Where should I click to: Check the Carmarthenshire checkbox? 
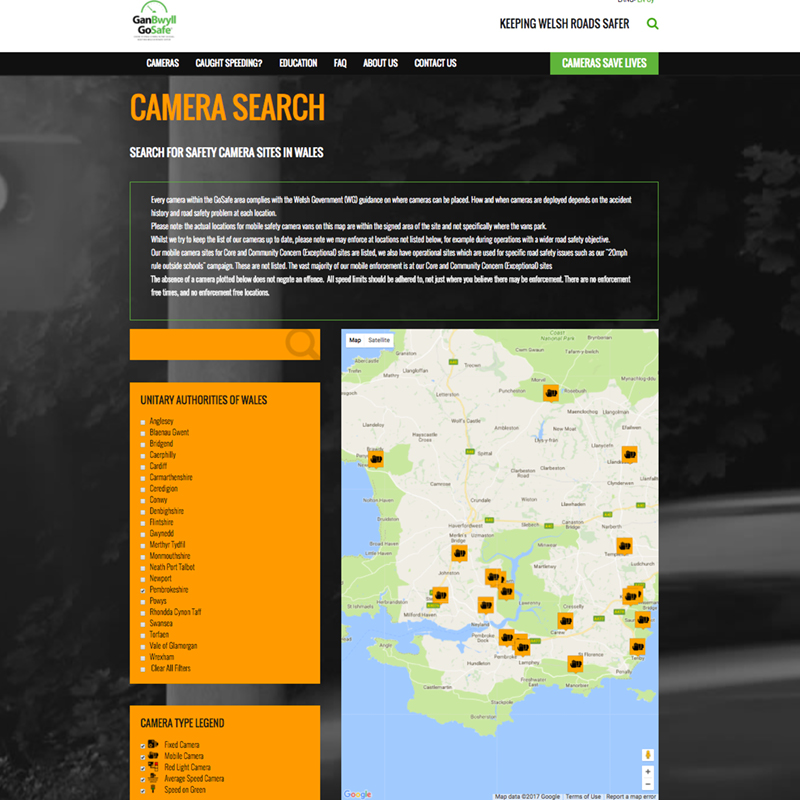point(143,478)
